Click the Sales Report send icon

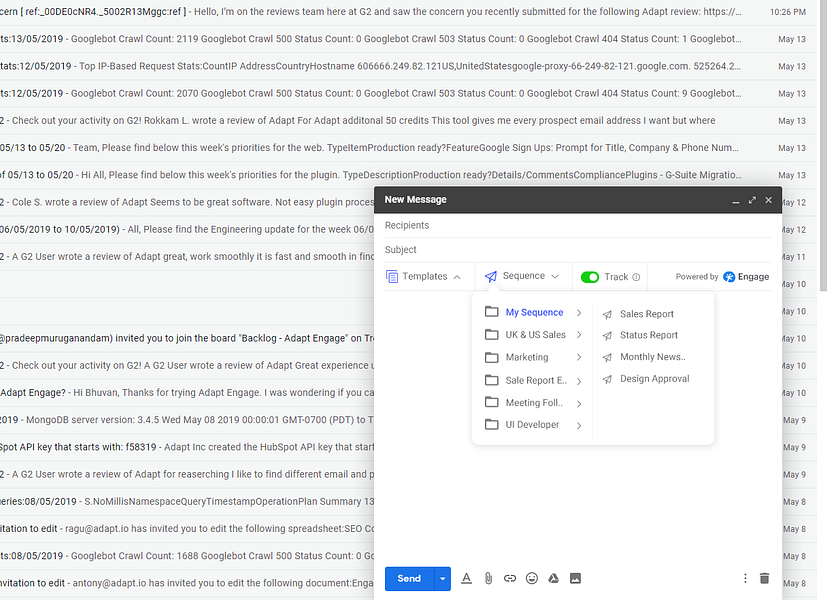click(608, 315)
